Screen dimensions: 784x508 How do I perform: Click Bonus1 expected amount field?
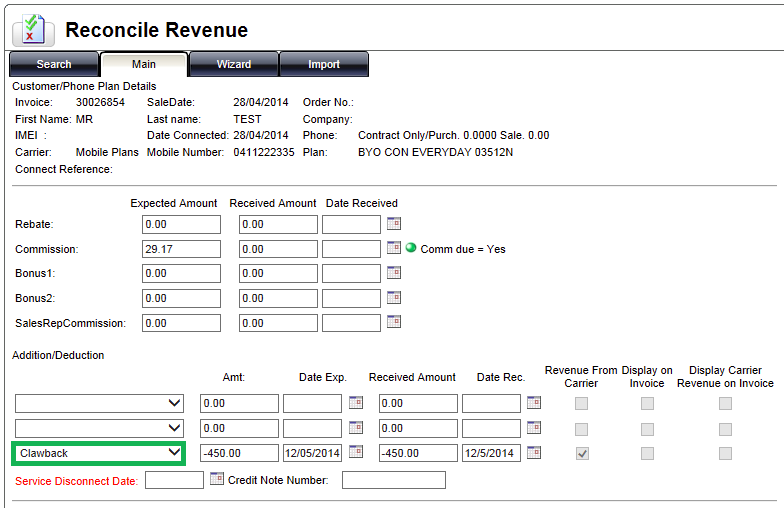(x=181, y=274)
